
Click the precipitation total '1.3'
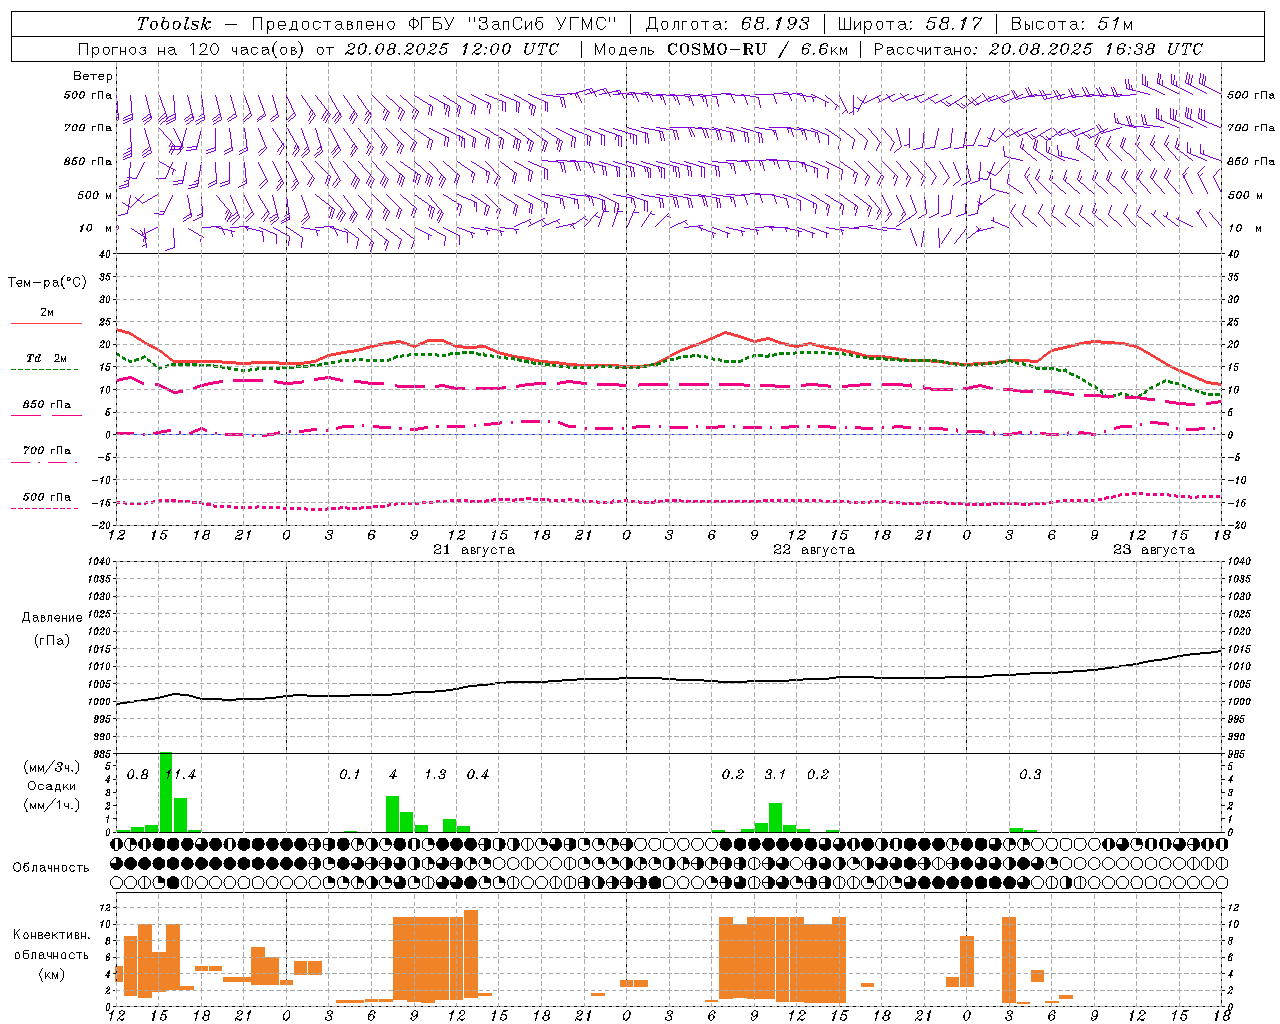click(x=435, y=774)
